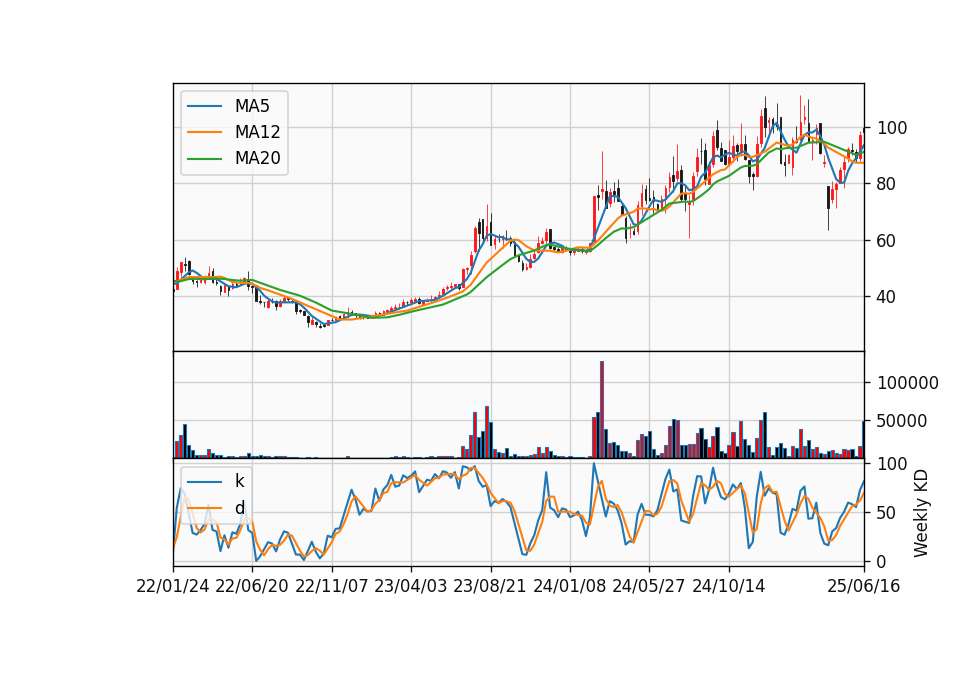The width and height of the screenshot is (960, 690).
Task: Click the orange MA12 legend line swatch
Action: point(204,132)
